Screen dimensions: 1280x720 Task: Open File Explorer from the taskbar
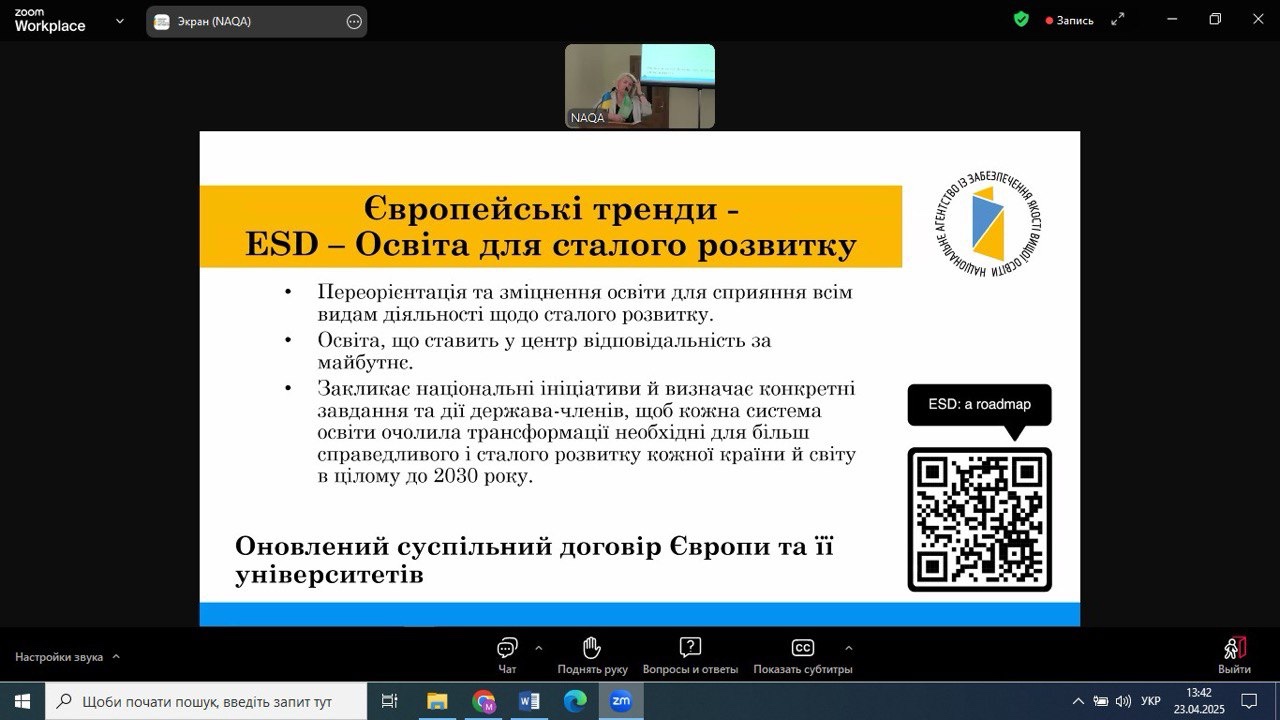[437, 701]
